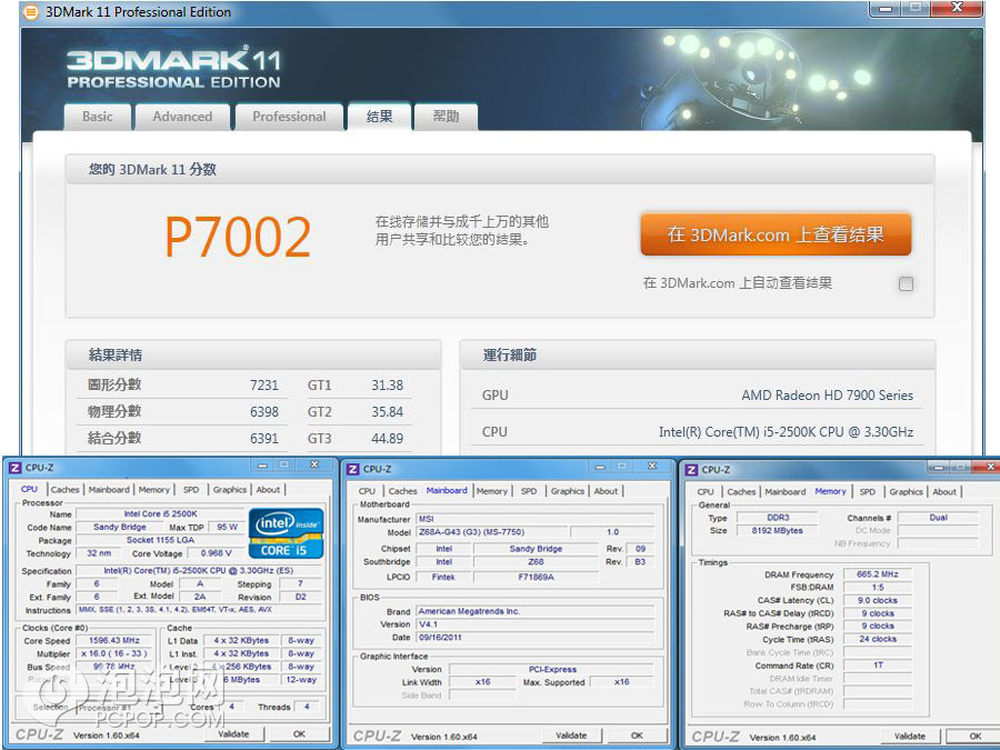Screen dimensions: 1000x750
Task: Click the Cycle Time value 24 clocks
Action: [878, 639]
